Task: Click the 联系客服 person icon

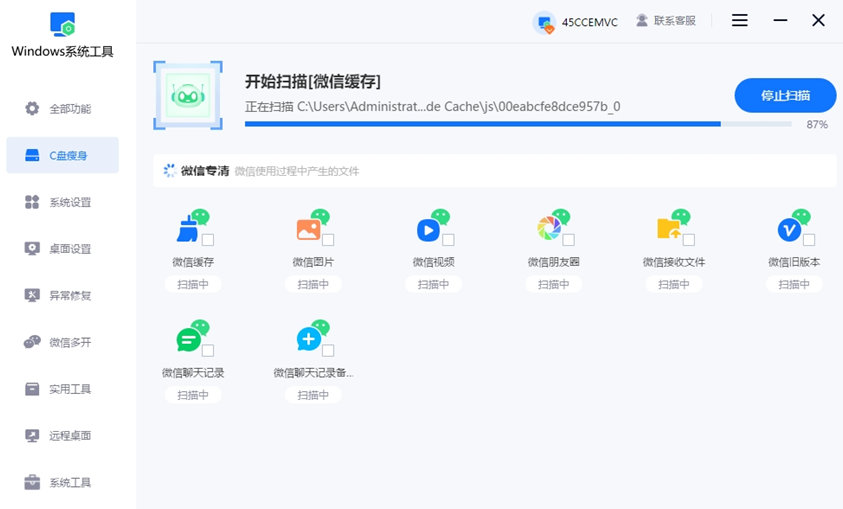Action: (641, 20)
